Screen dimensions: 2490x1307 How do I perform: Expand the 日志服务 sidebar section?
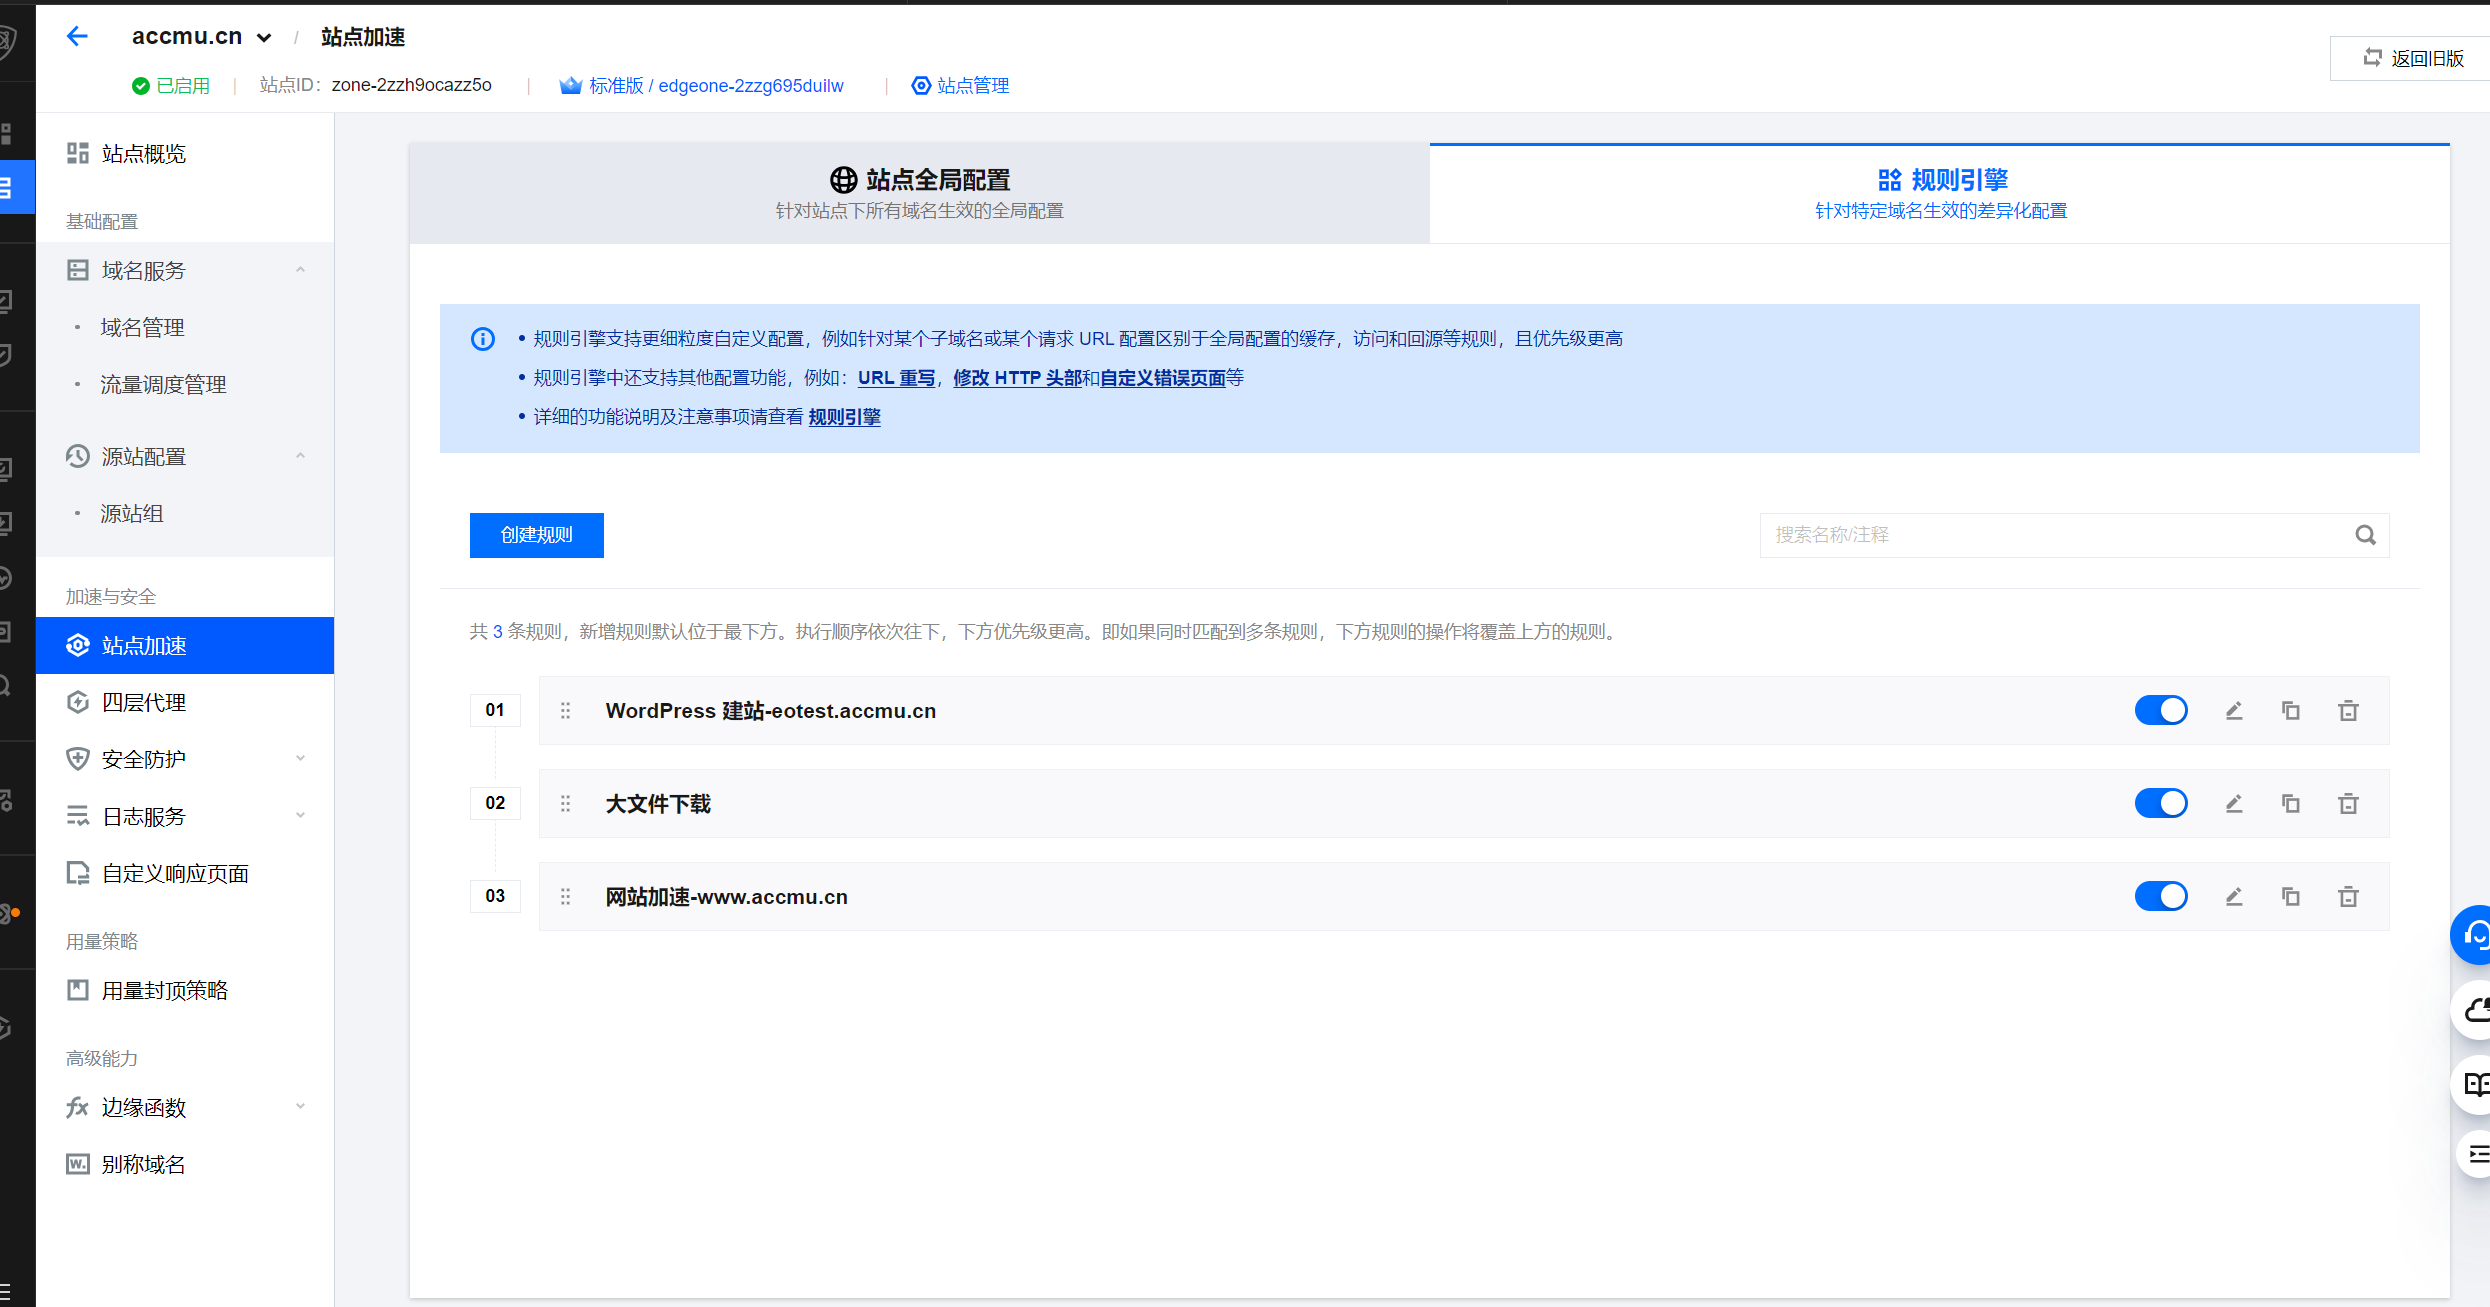(185, 817)
